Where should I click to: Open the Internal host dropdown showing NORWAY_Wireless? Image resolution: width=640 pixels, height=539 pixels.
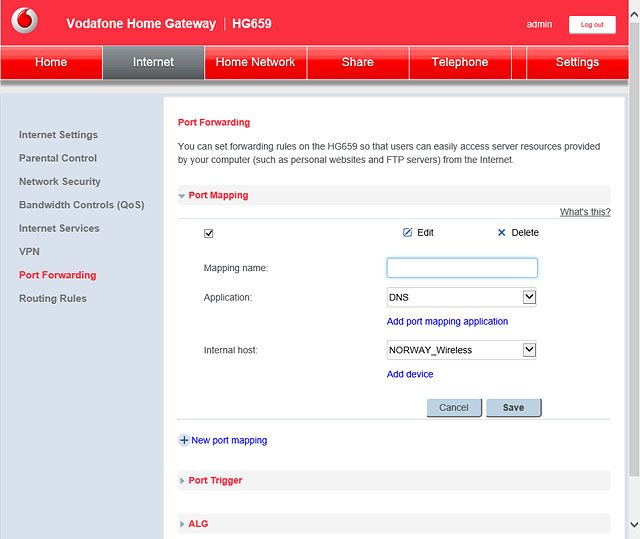(x=461, y=350)
